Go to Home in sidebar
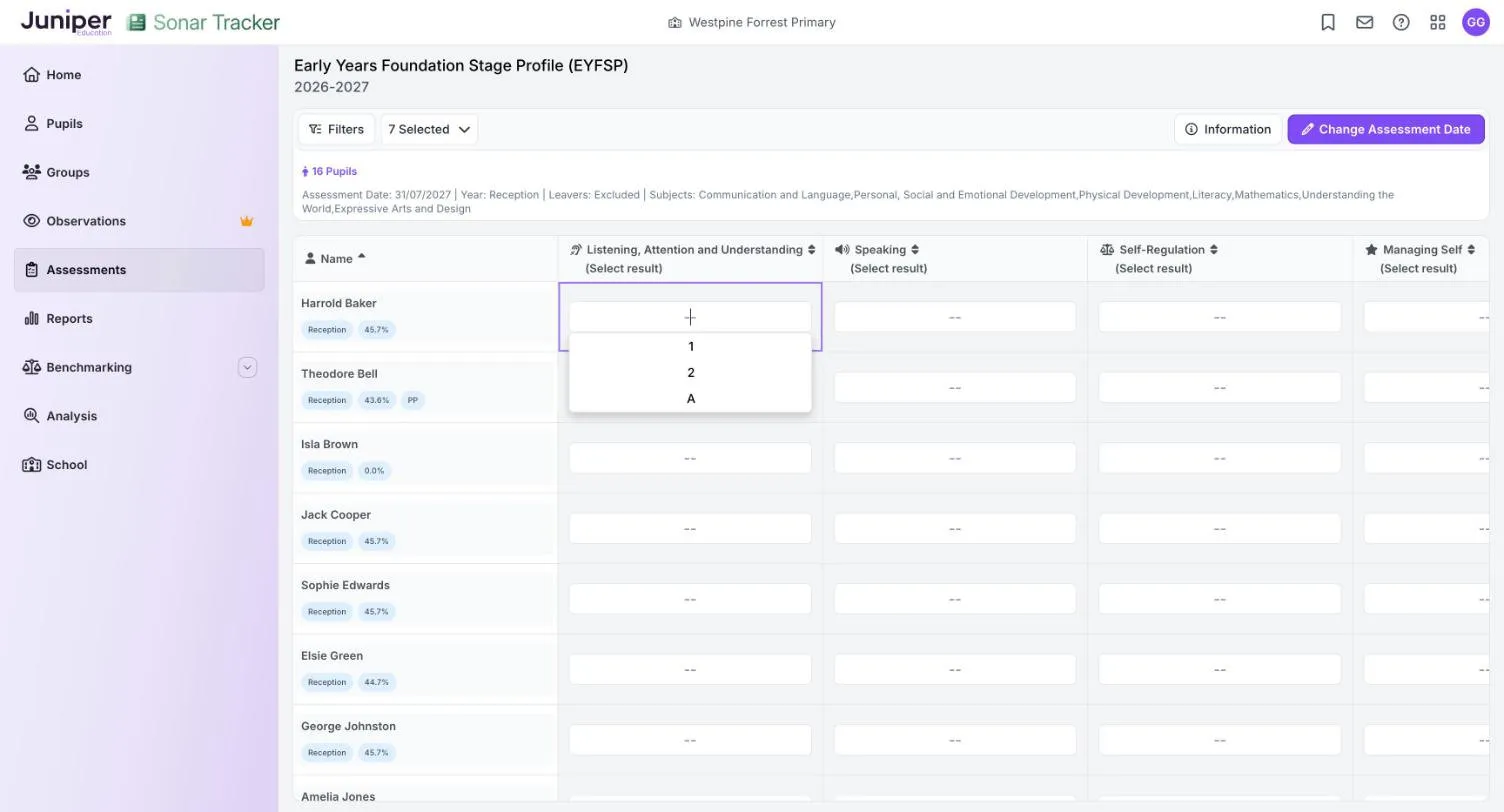Screen dimensions: 1504x812 pos(139,75)
